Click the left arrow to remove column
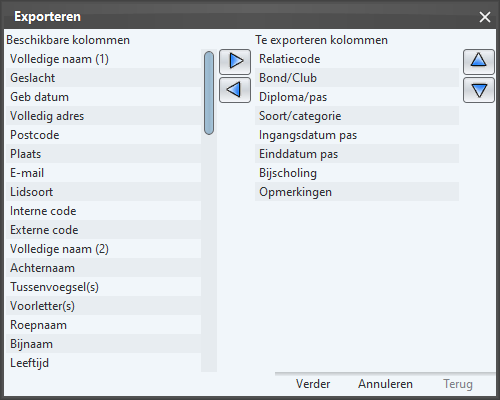 [235, 90]
